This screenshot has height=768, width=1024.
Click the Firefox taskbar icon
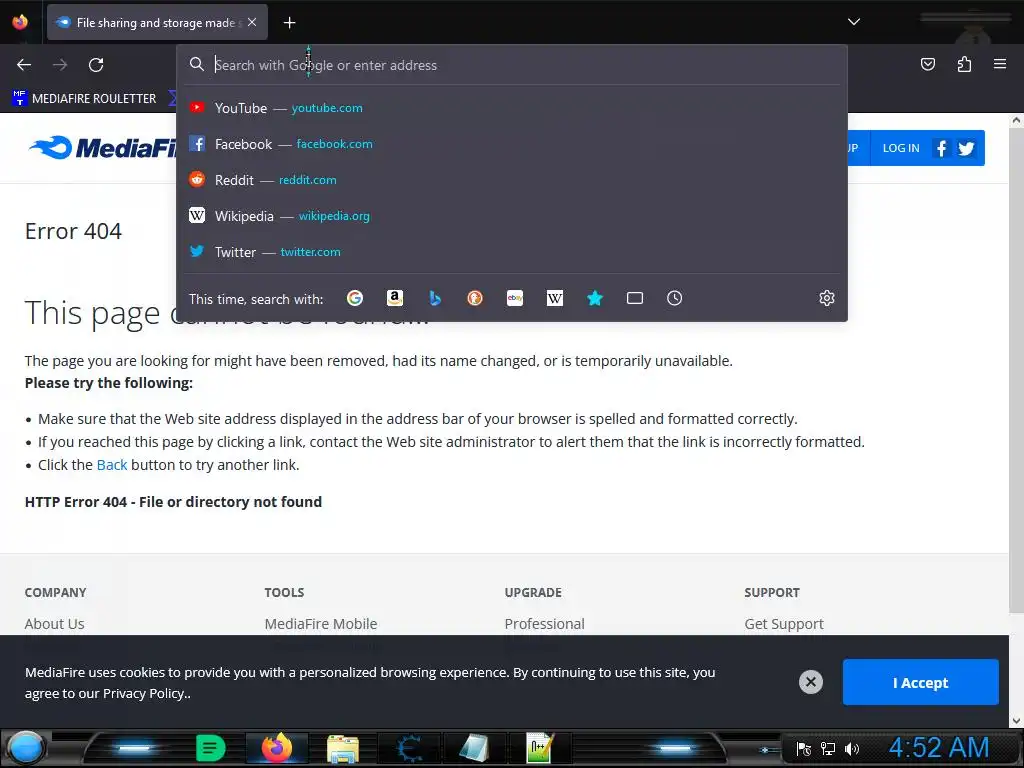(x=277, y=748)
